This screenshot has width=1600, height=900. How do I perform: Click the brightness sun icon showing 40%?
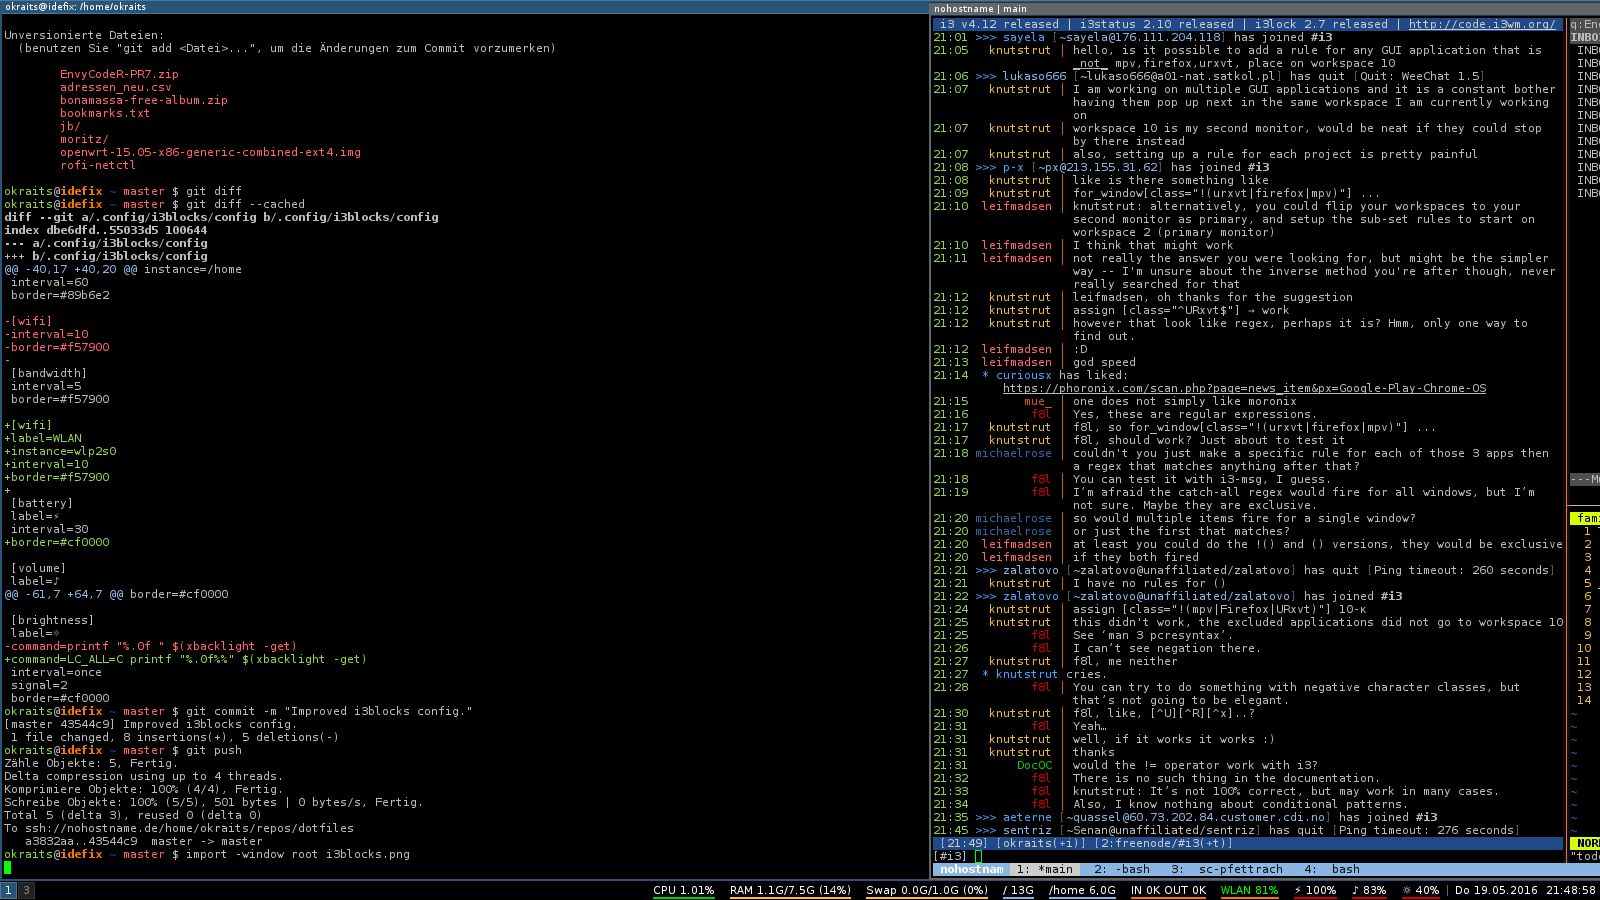pos(1407,890)
